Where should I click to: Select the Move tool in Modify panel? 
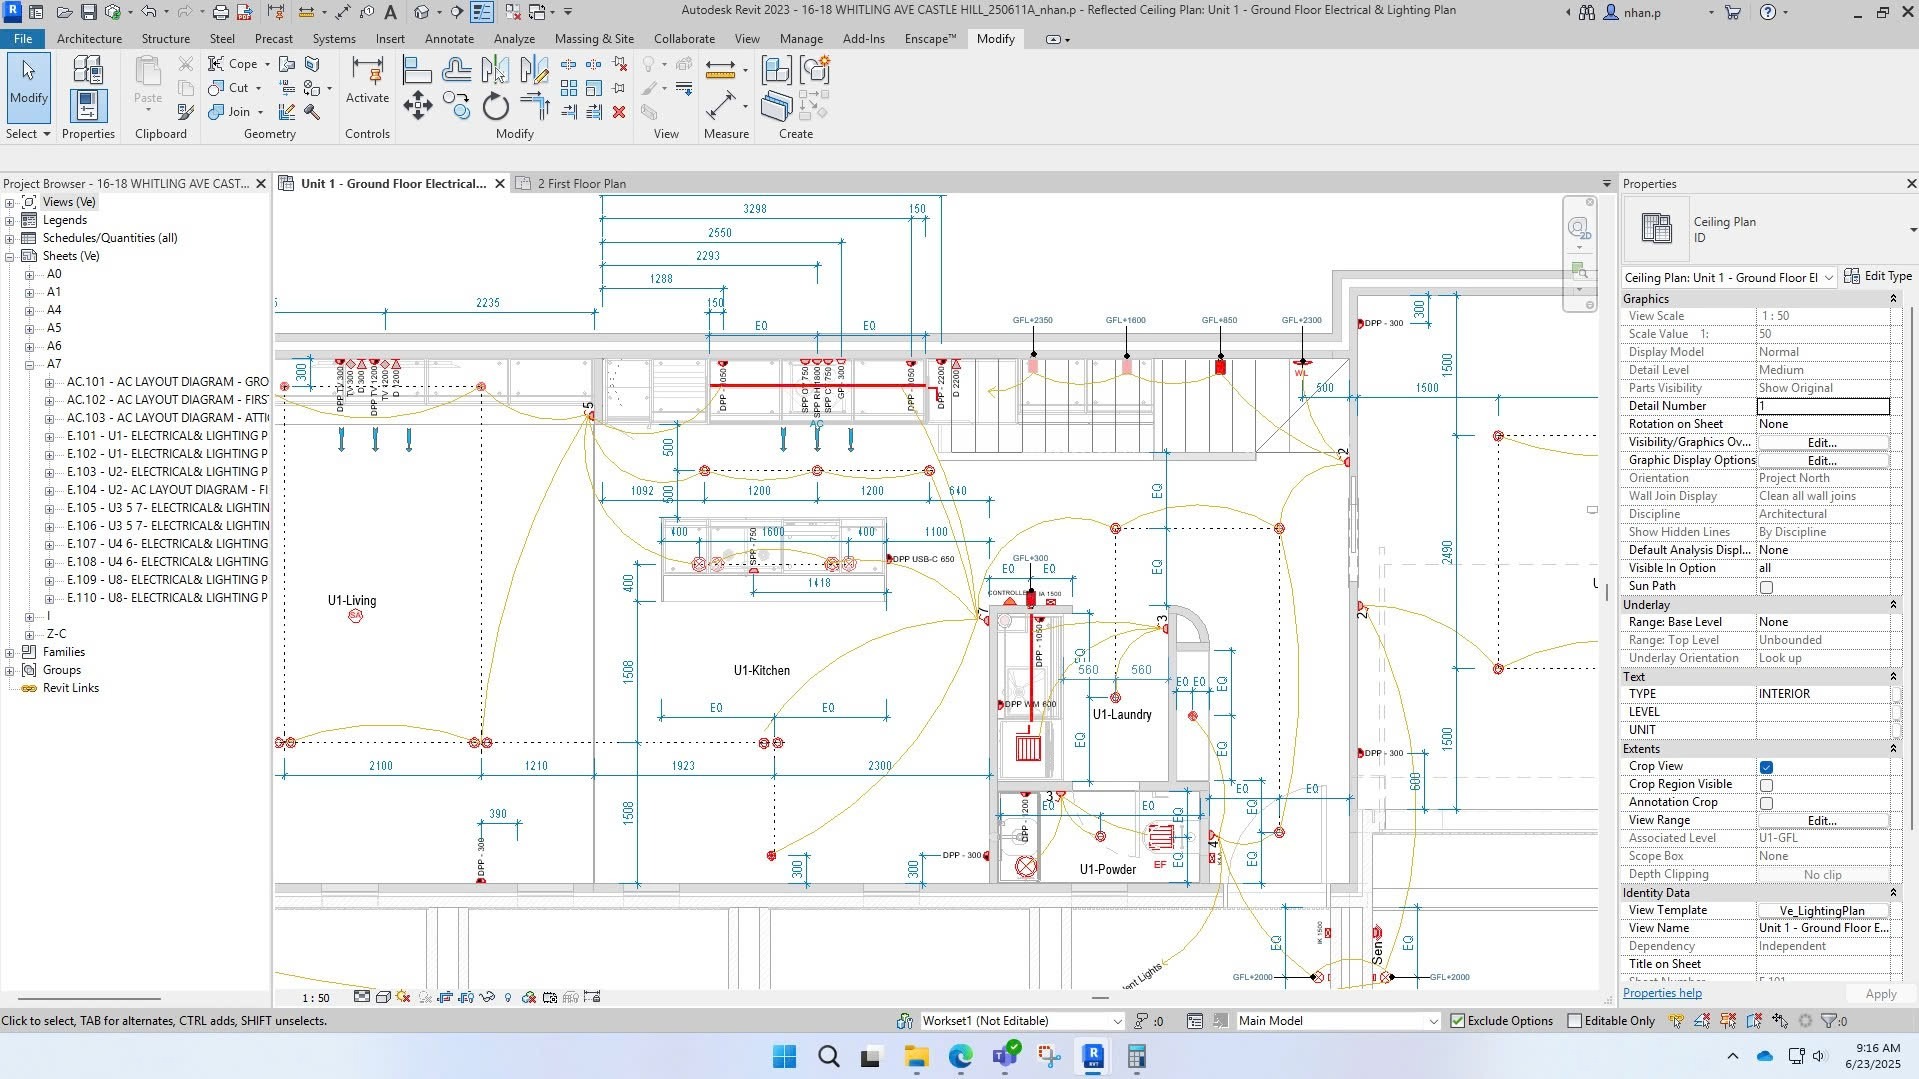(x=417, y=106)
